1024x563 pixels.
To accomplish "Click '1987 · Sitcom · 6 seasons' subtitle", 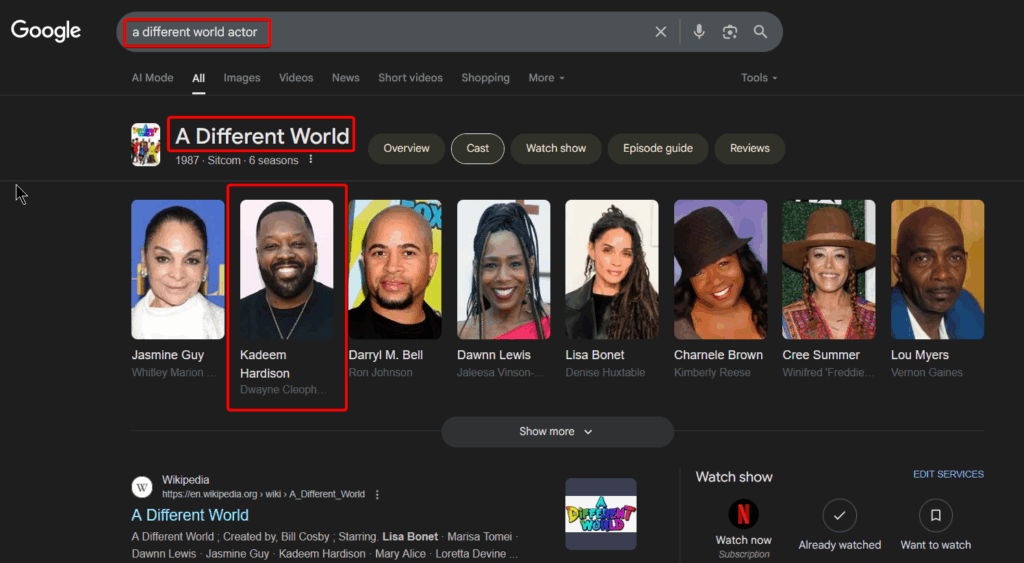I will (236, 160).
